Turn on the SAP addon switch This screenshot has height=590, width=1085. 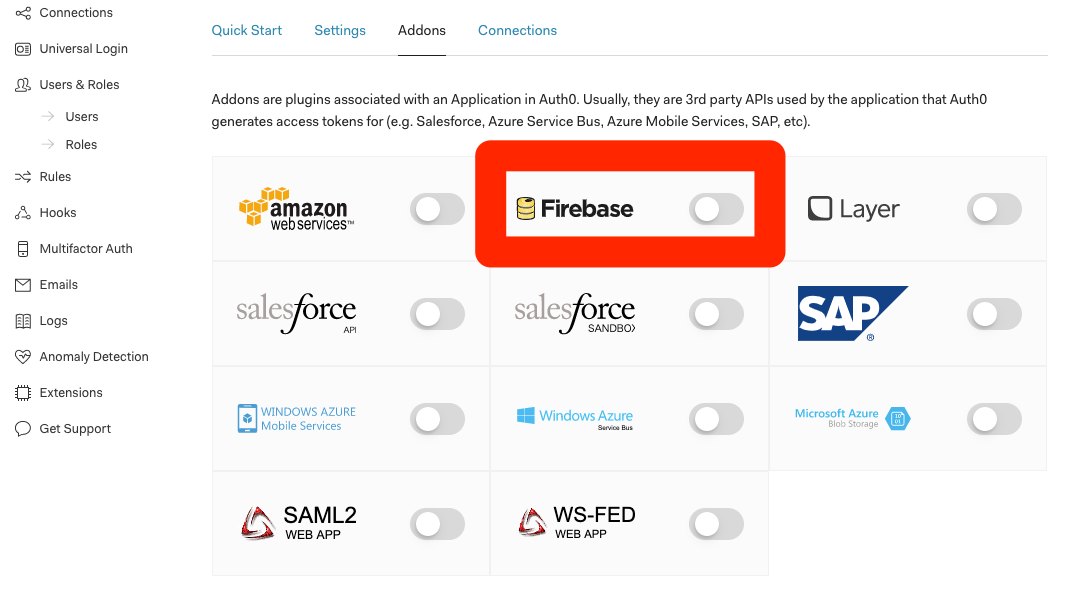[x=994, y=314]
